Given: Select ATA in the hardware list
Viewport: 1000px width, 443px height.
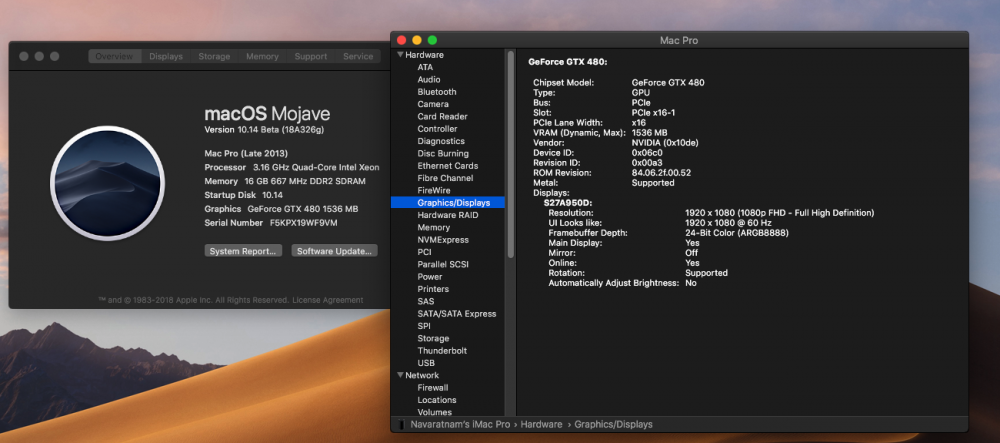Looking at the screenshot, I should point(425,67).
